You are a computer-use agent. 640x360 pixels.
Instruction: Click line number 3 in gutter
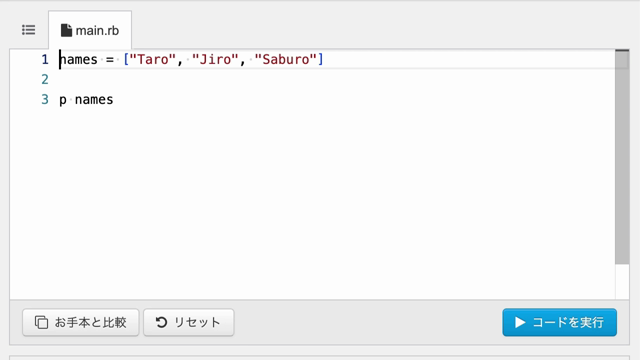coord(45,99)
